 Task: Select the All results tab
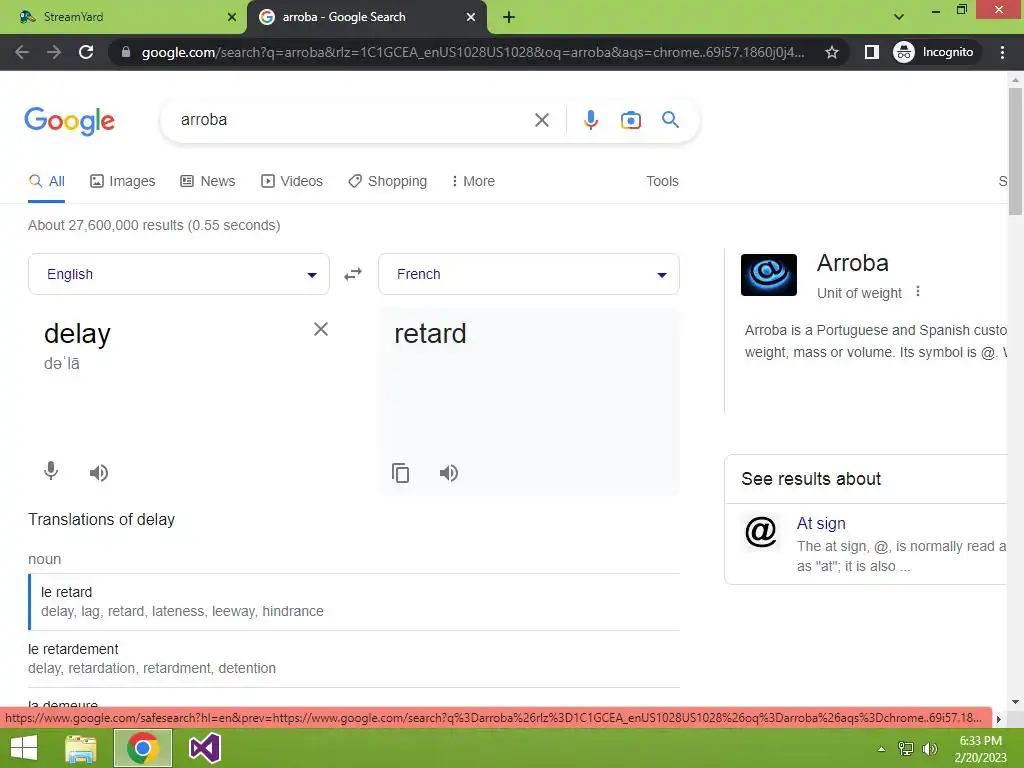[46, 181]
